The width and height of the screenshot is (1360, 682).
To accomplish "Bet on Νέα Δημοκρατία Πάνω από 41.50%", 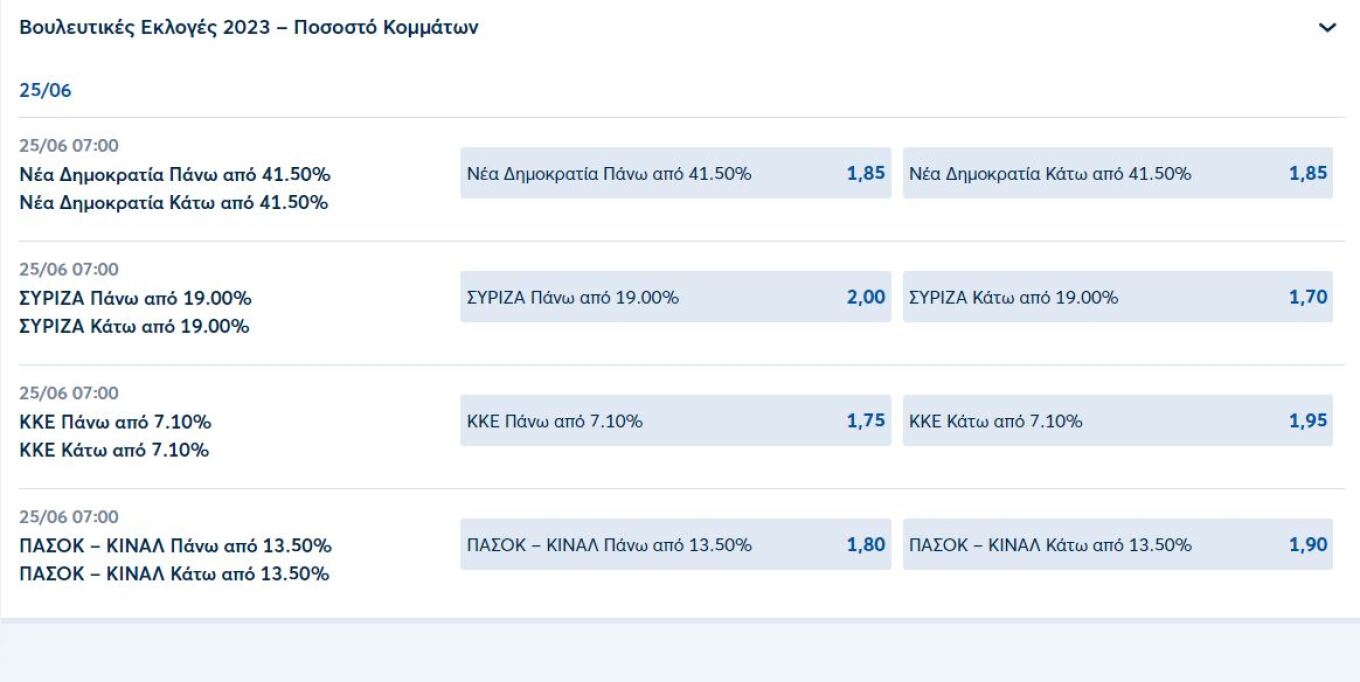I will click(674, 174).
